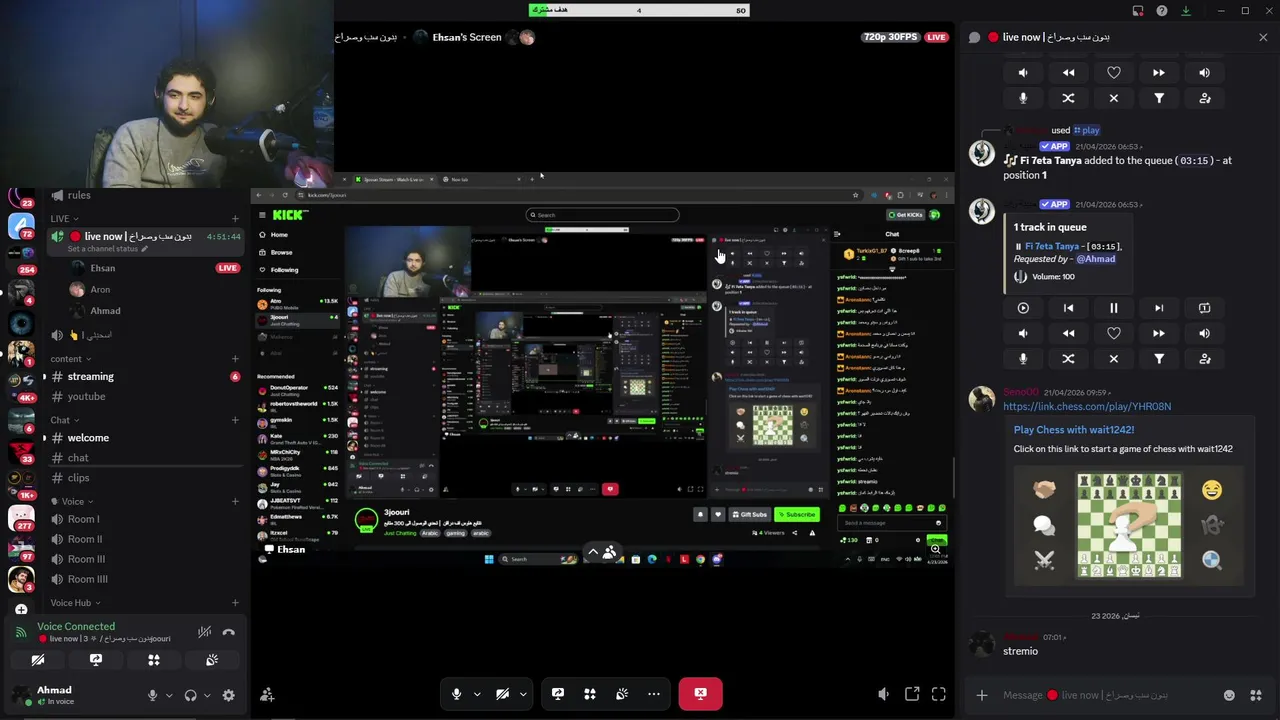Toggle camera in the stream control bar
The height and width of the screenshot is (720, 1280).
(x=502, y=694)
